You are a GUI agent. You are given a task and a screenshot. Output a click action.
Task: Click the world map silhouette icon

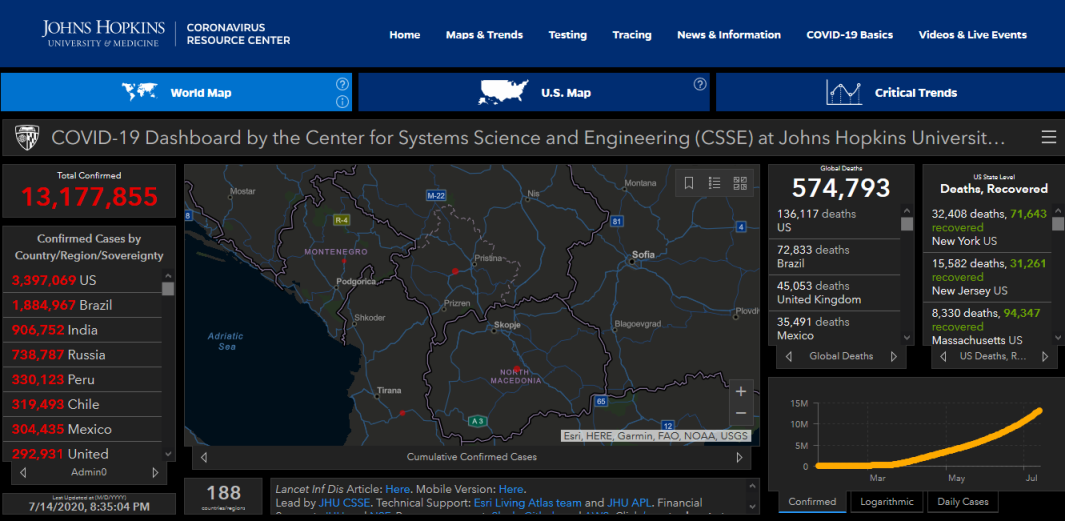point(139,92)
